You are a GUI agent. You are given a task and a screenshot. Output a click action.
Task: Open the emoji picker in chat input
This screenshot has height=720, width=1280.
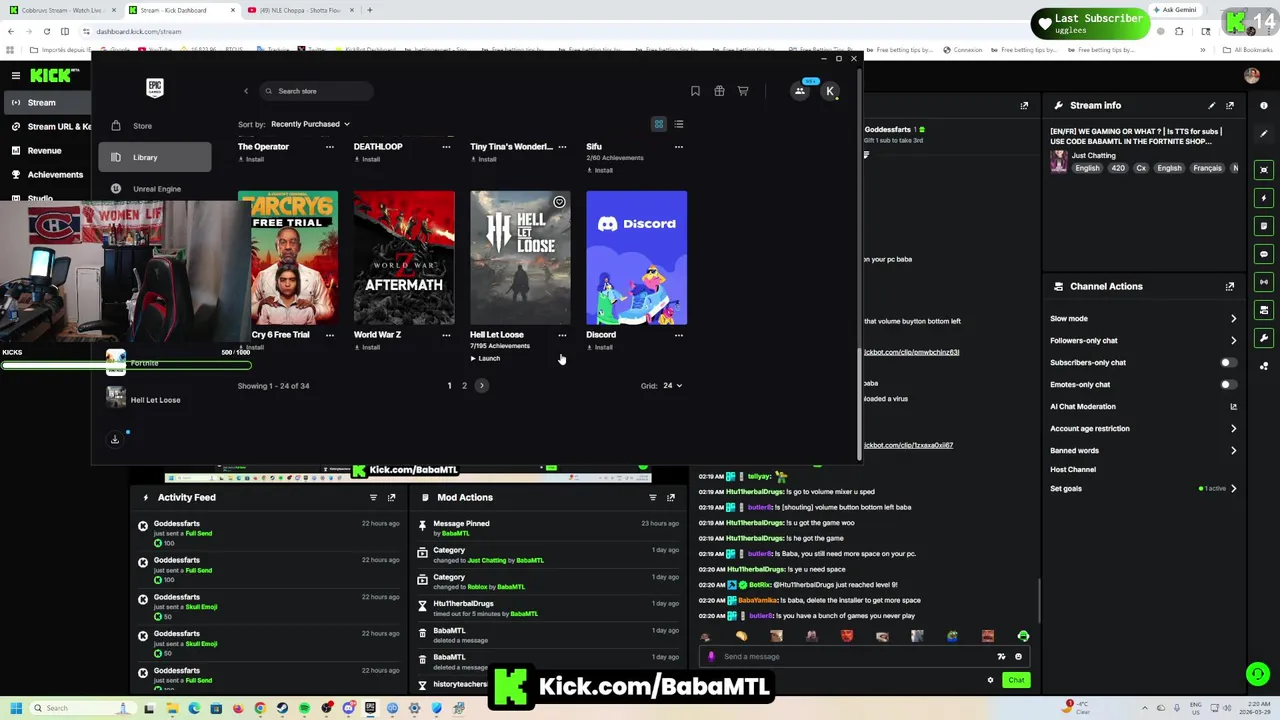click(x=1018, y=657)
